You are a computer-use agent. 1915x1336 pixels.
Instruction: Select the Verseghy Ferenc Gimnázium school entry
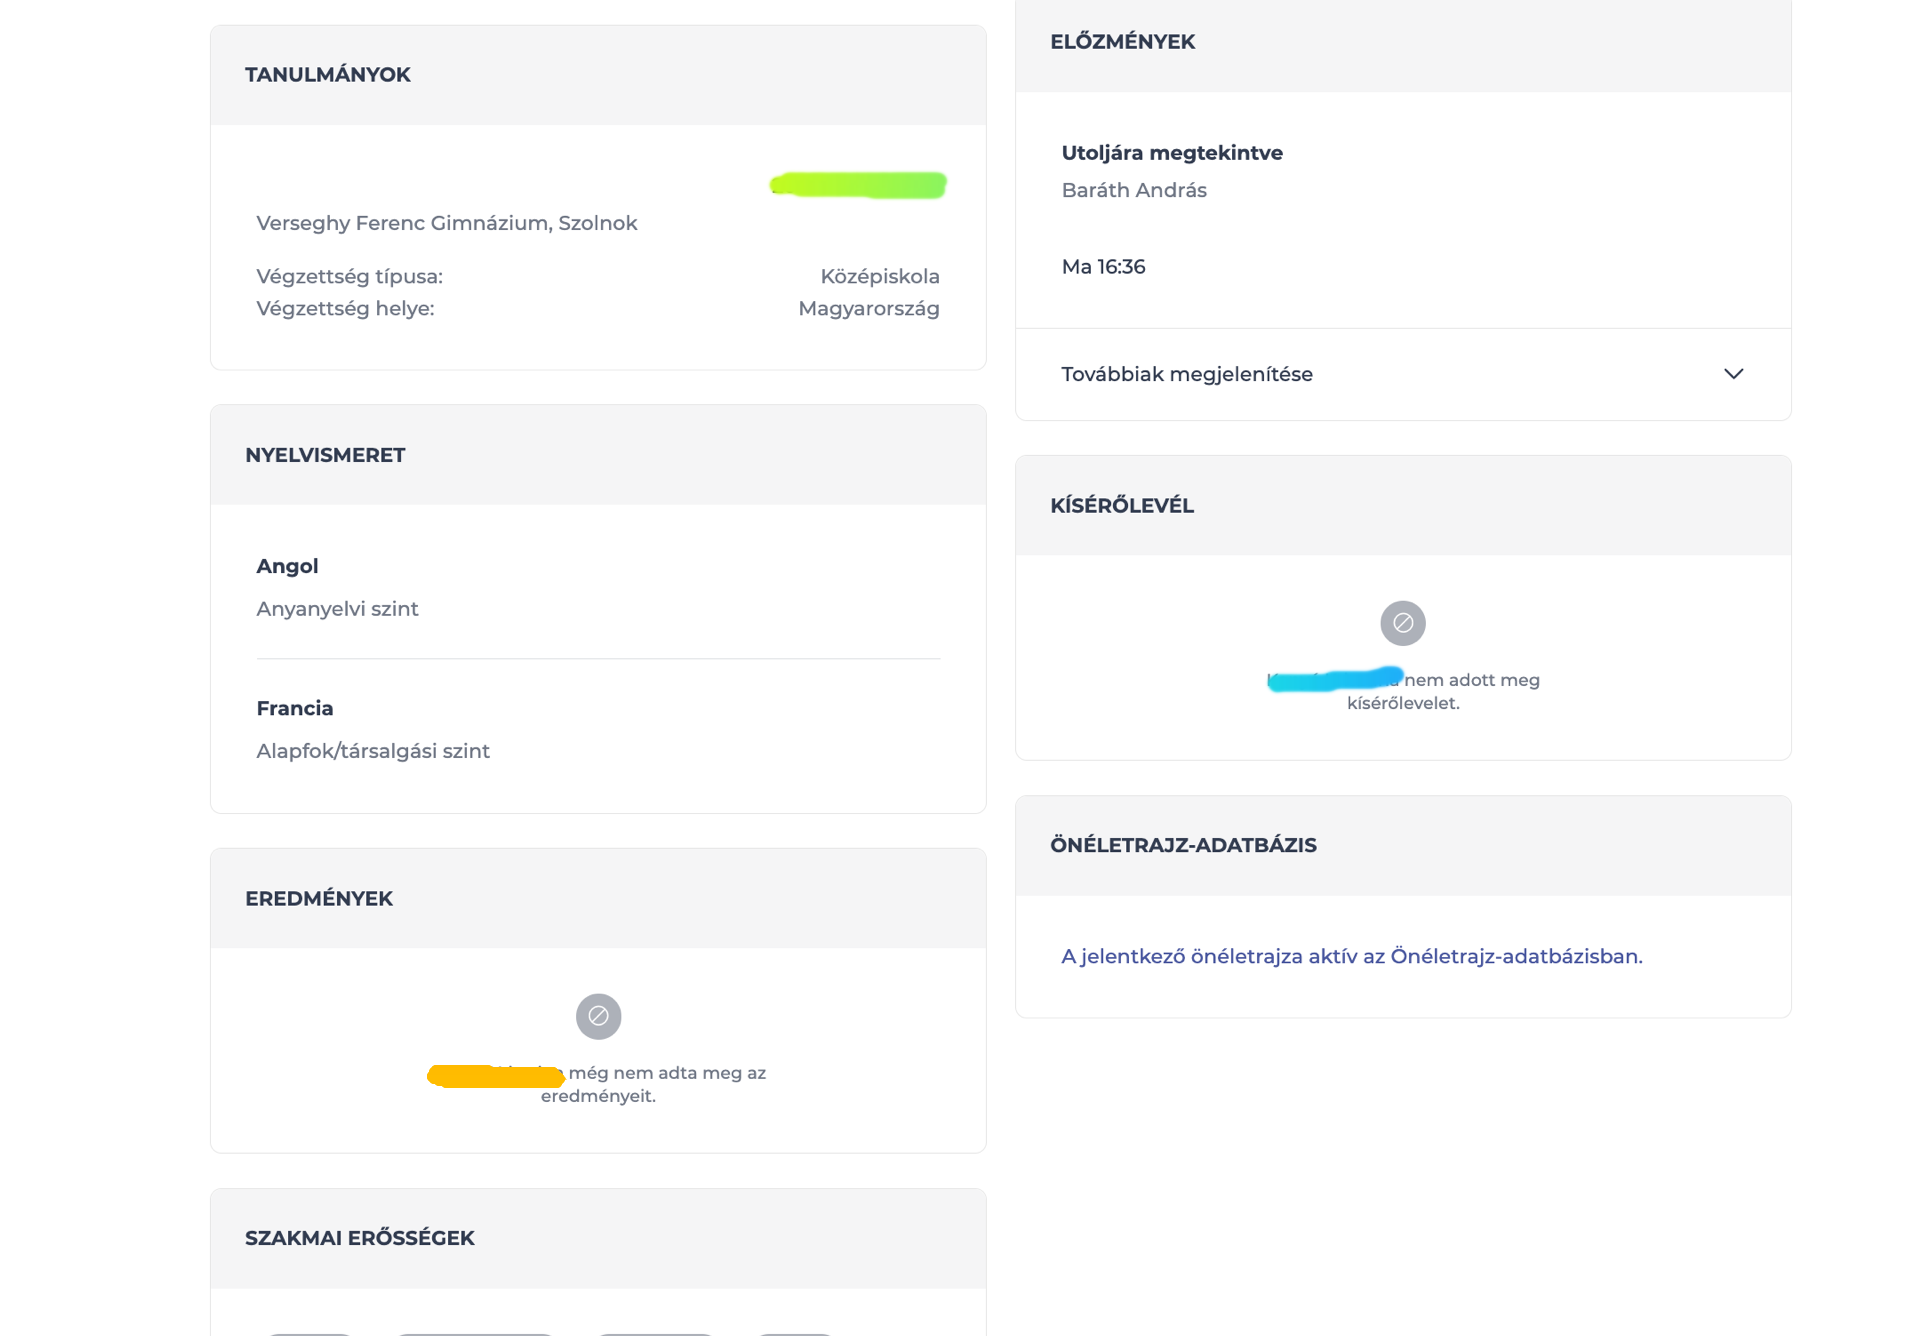tap(446, 223)
